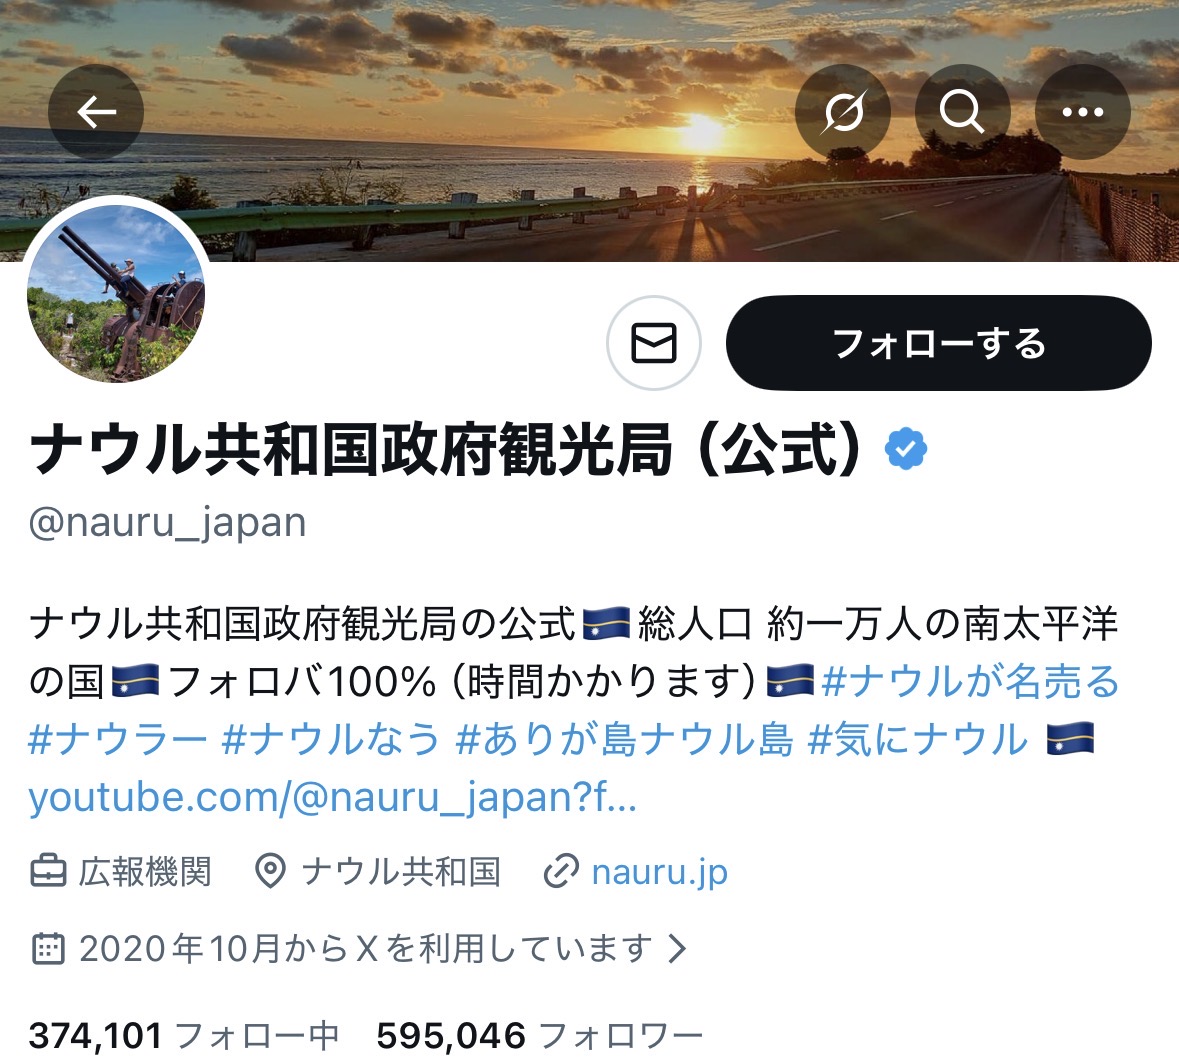The height and width of the screenshot is (1059, 1179).
Task: Open hashtag #ナウルが名売る
Action: coord(971,681)
